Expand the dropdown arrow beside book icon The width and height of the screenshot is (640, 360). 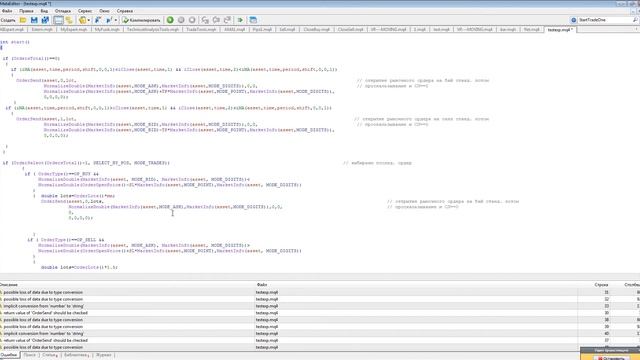coord(89,20)
